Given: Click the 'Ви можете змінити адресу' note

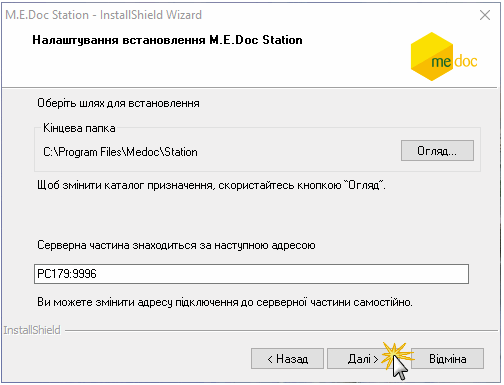Looking at the screenshot, I should click(225, 302).
